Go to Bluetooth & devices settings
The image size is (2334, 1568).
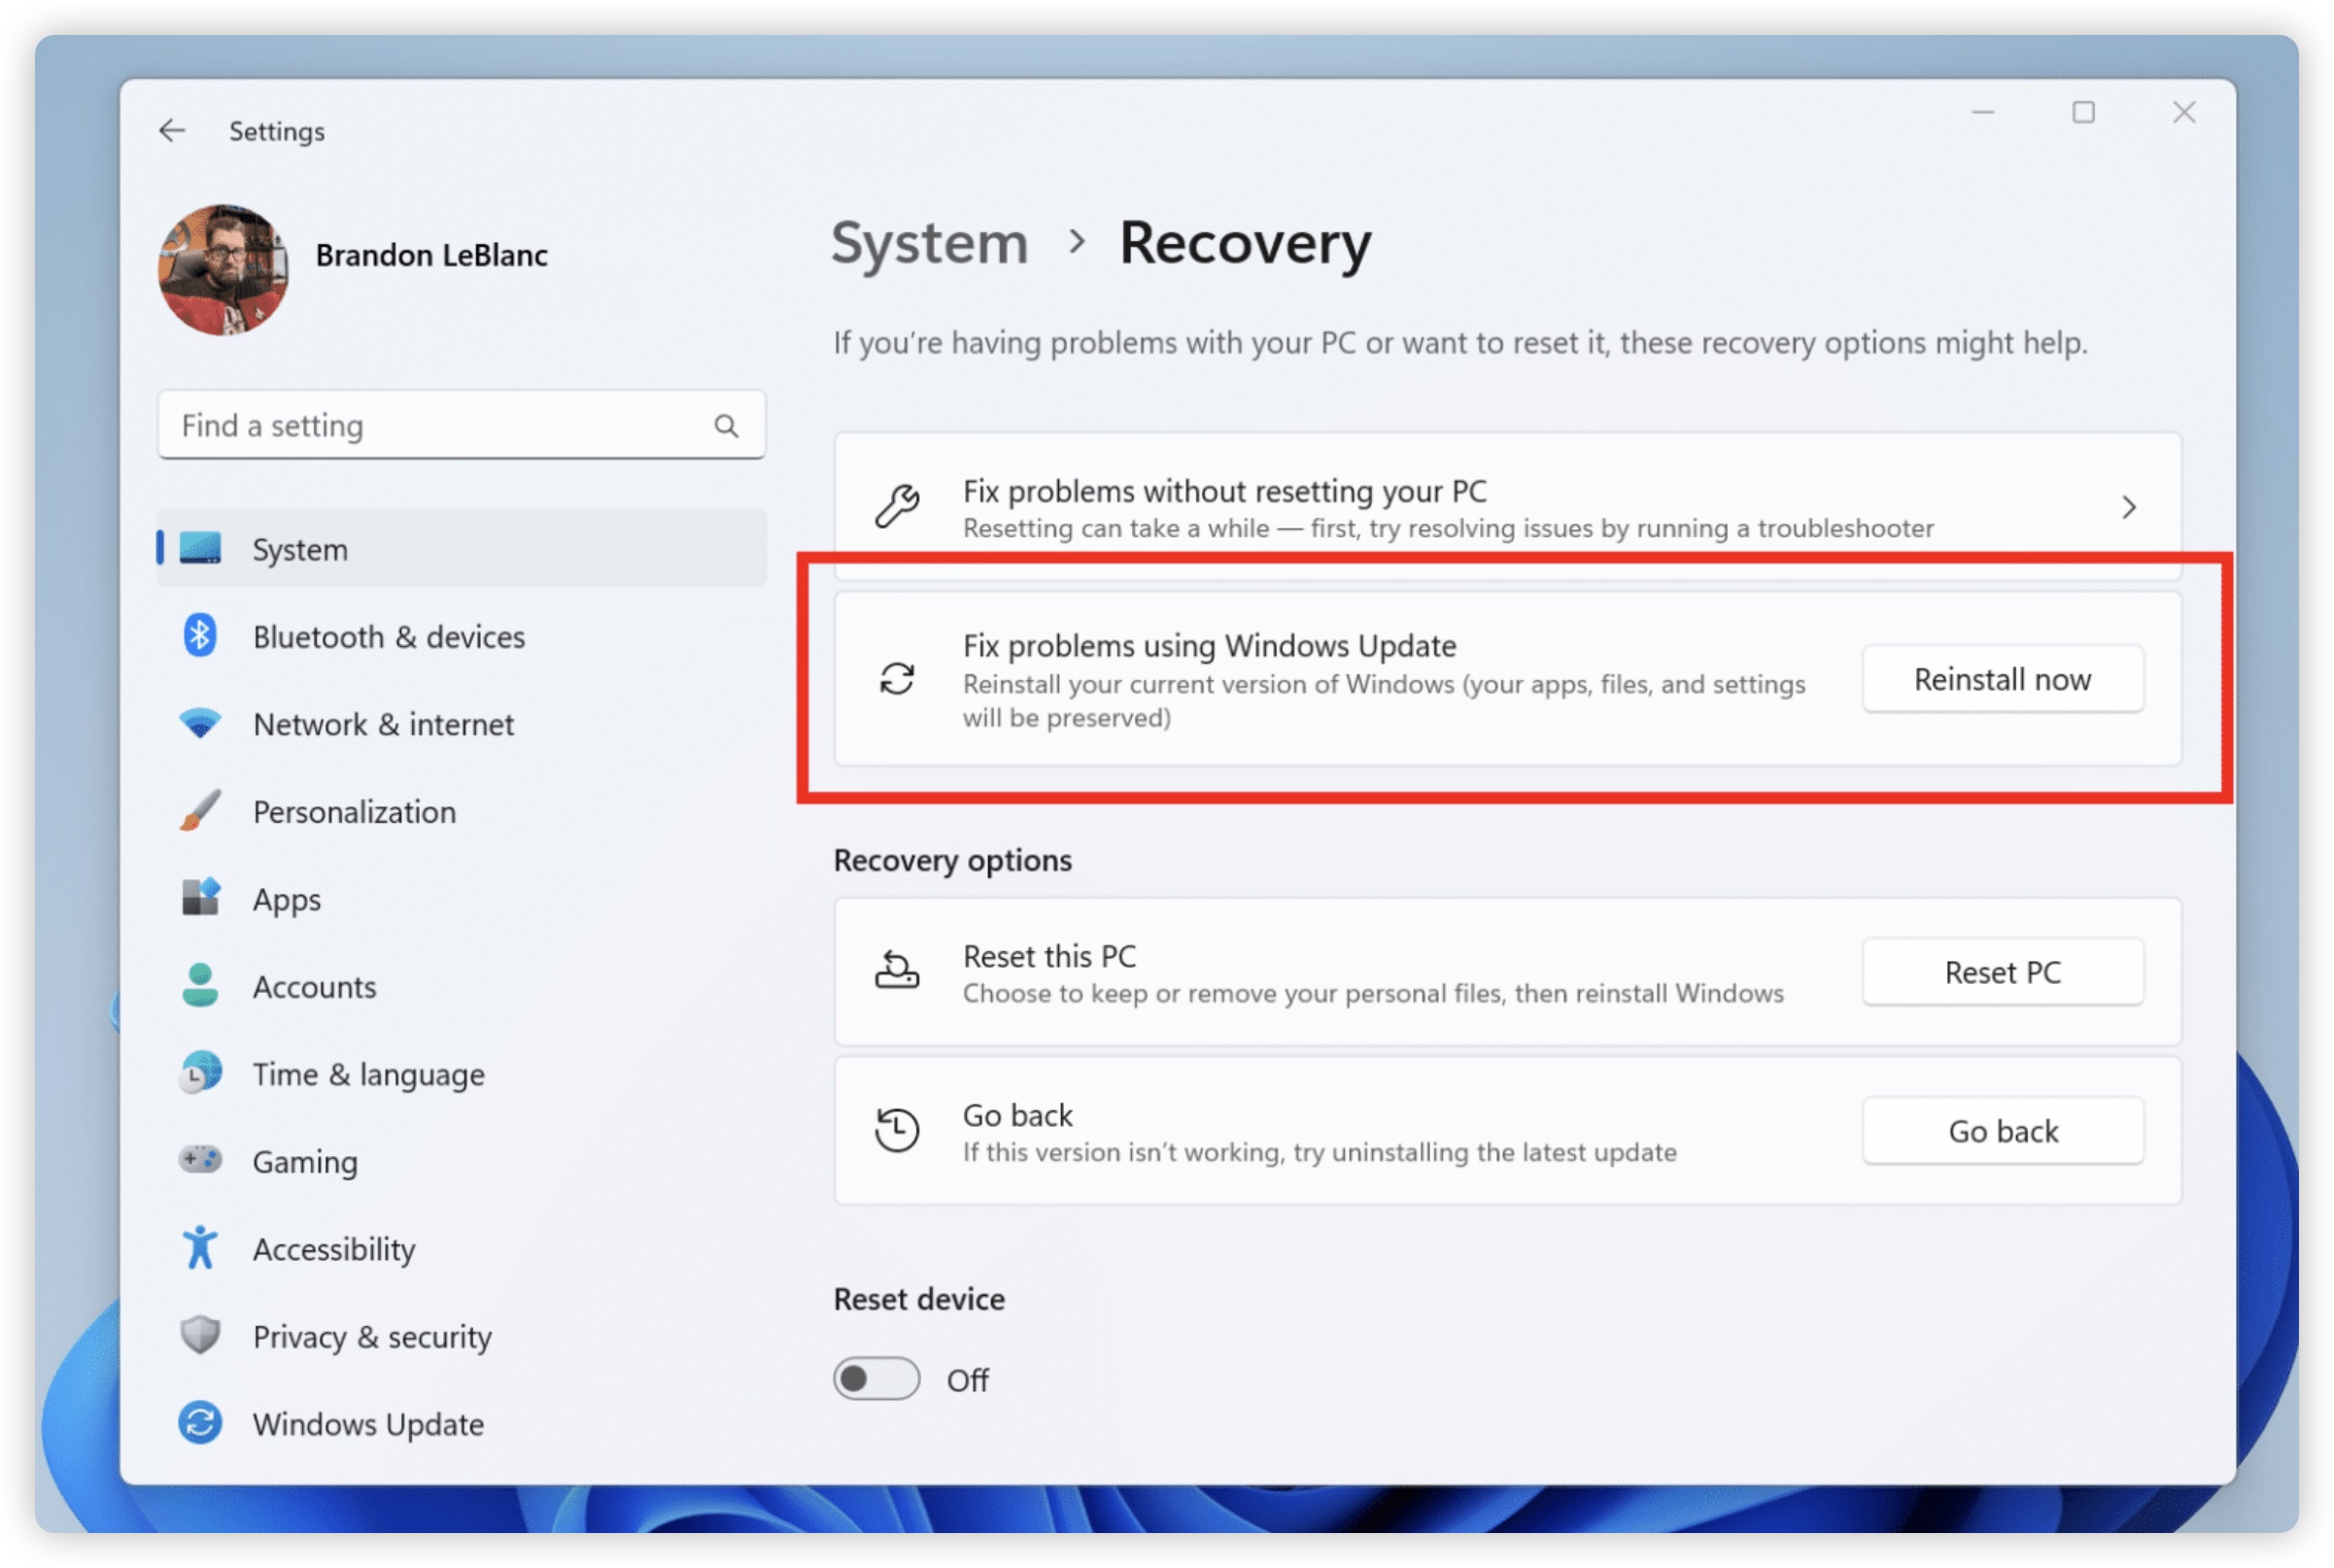coord(389,637)
